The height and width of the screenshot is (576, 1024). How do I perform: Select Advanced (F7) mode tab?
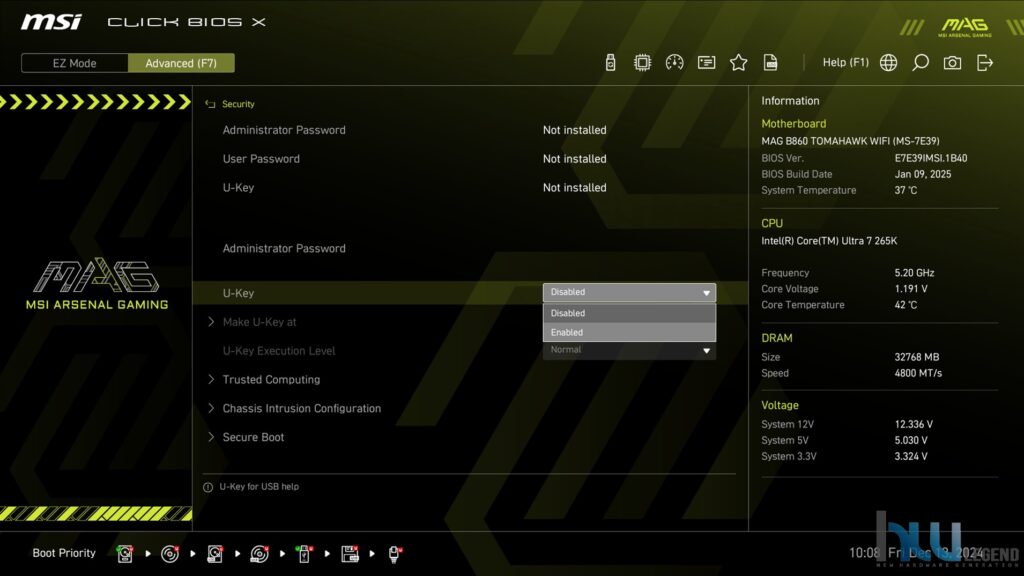click(x=181, y=63)
